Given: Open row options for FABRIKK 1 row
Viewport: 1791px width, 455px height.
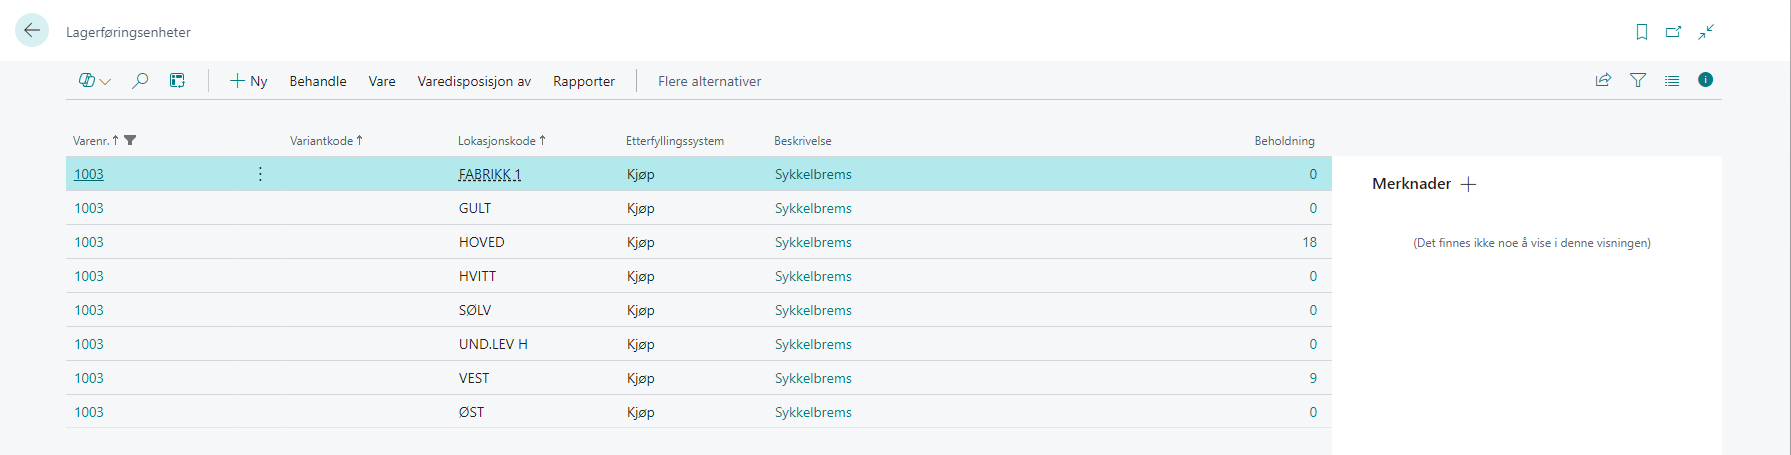Looking at the screenshot, I should pyautogui.click(x=260, y=174).
